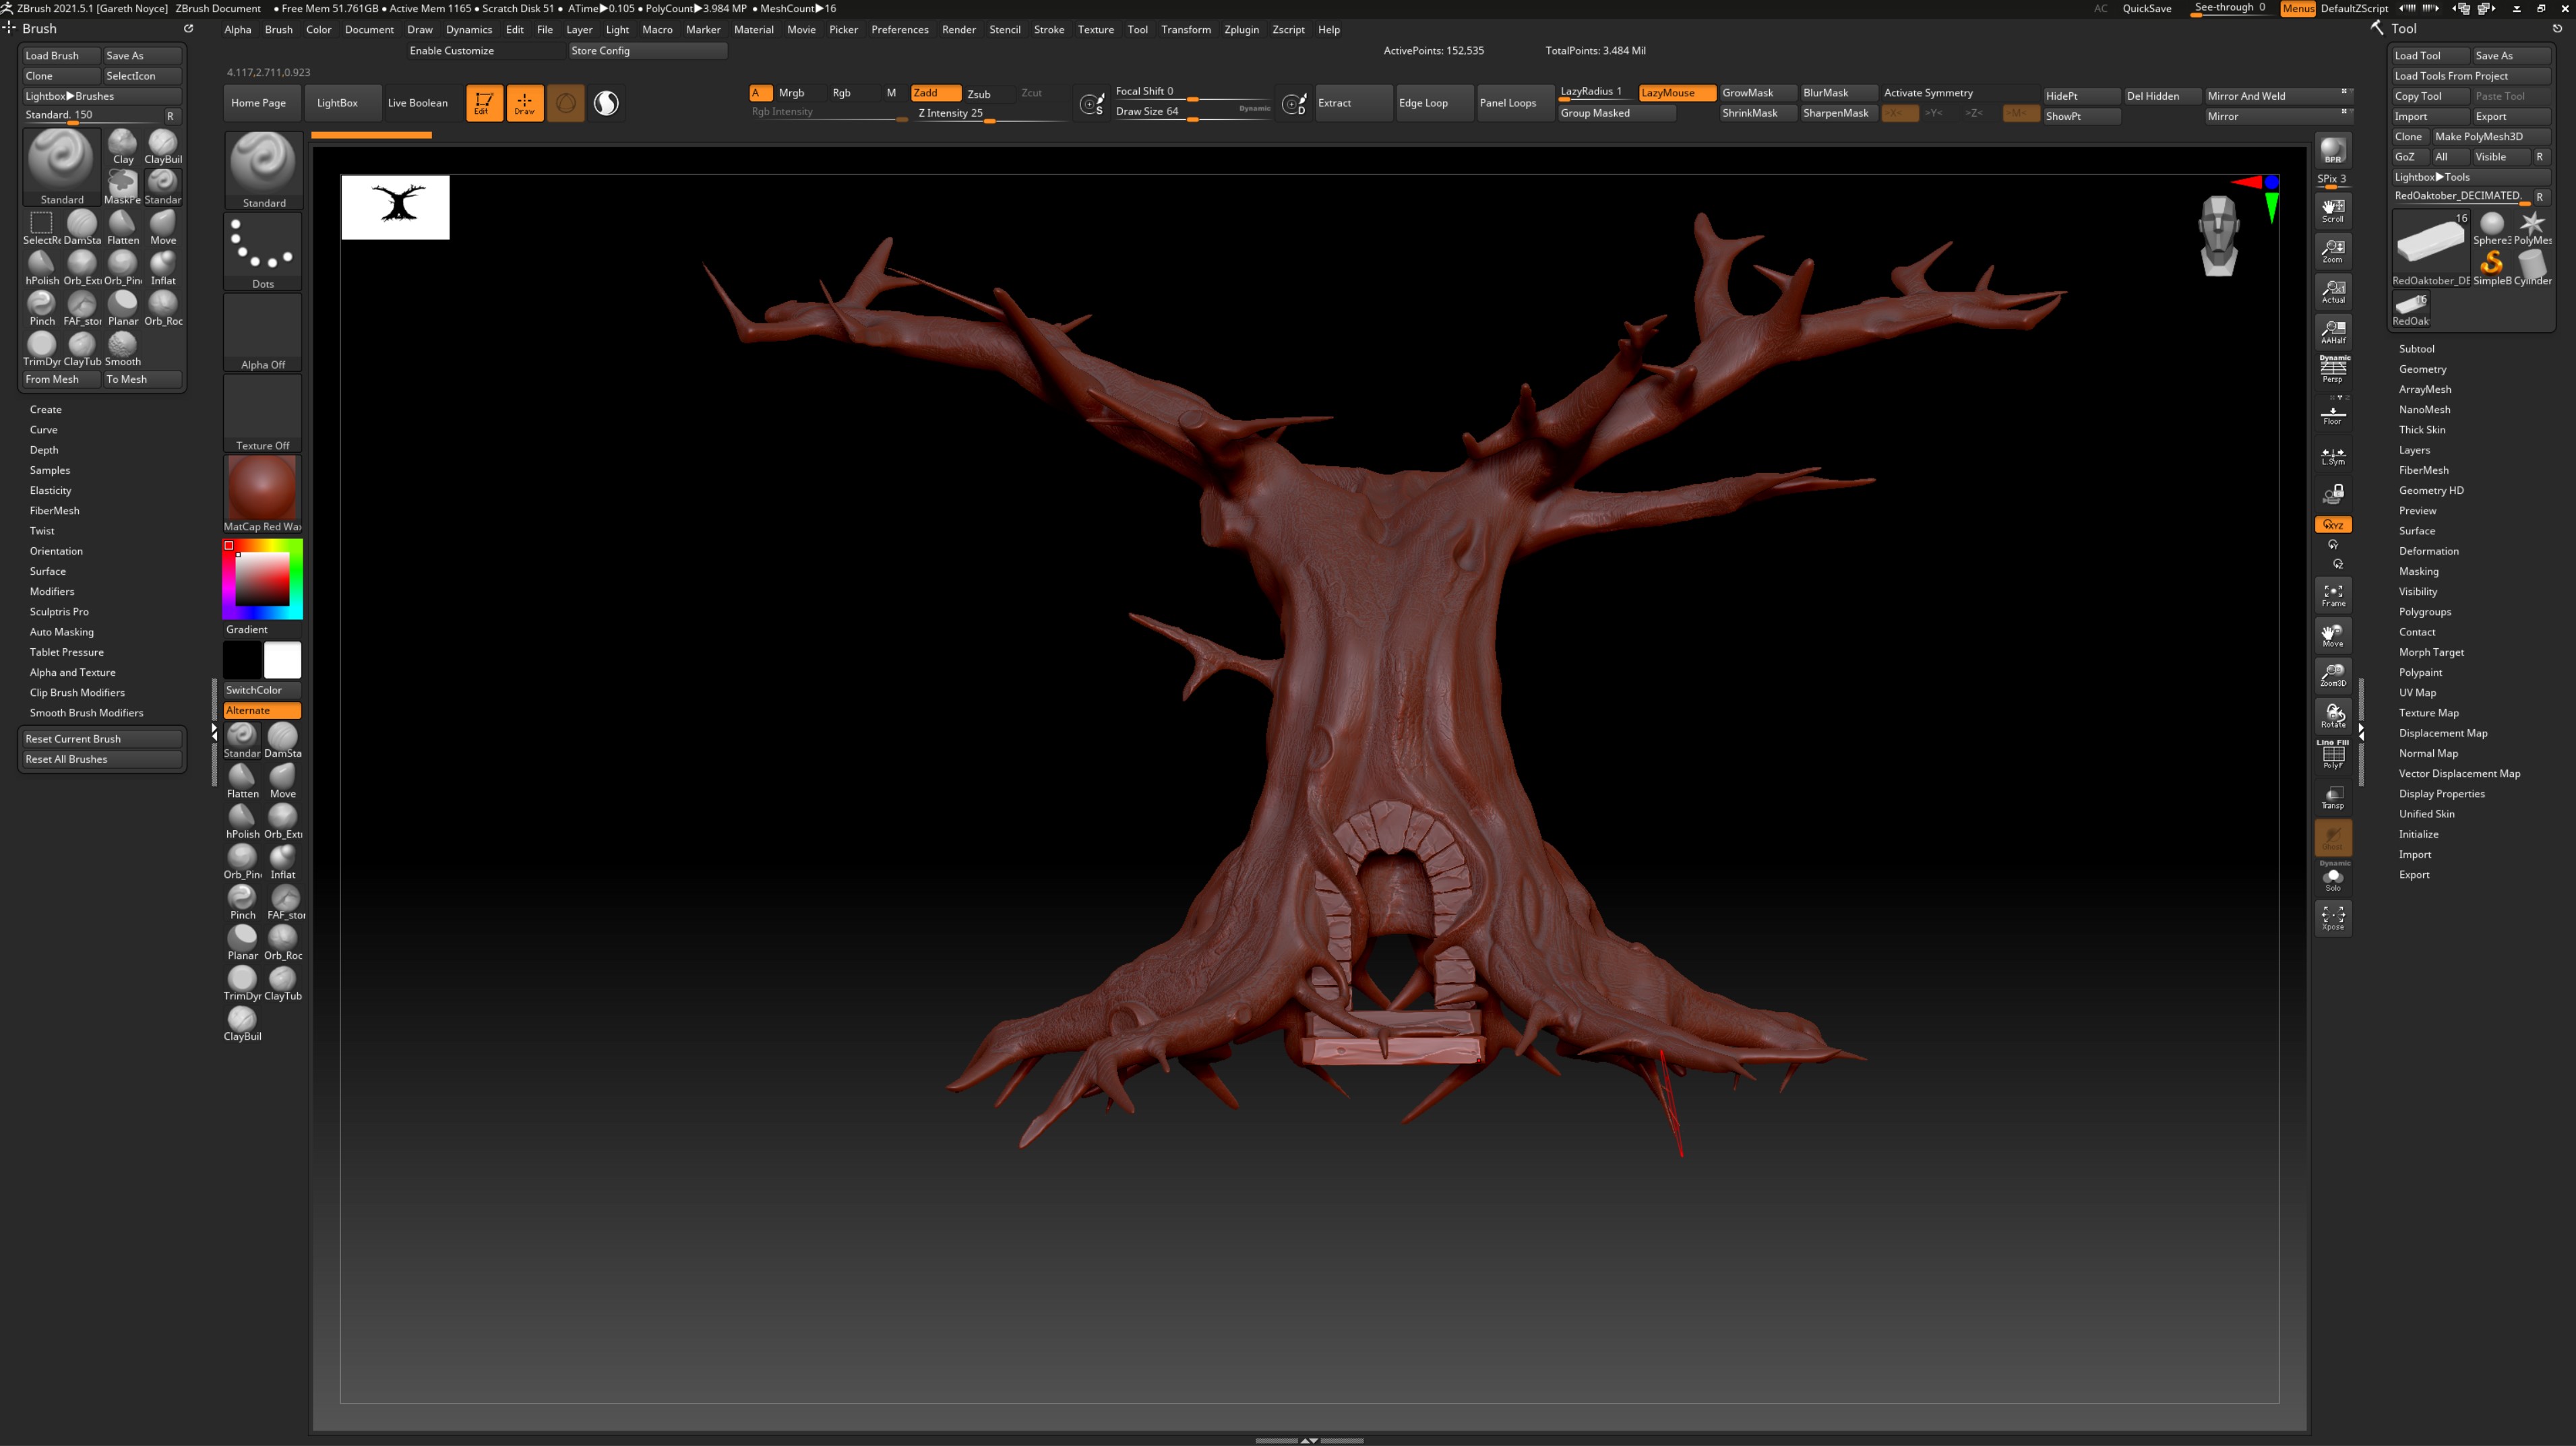2576x1446 pixels.
Task: Select the SelectRect brush icon
Action: (x=42, y=227)
